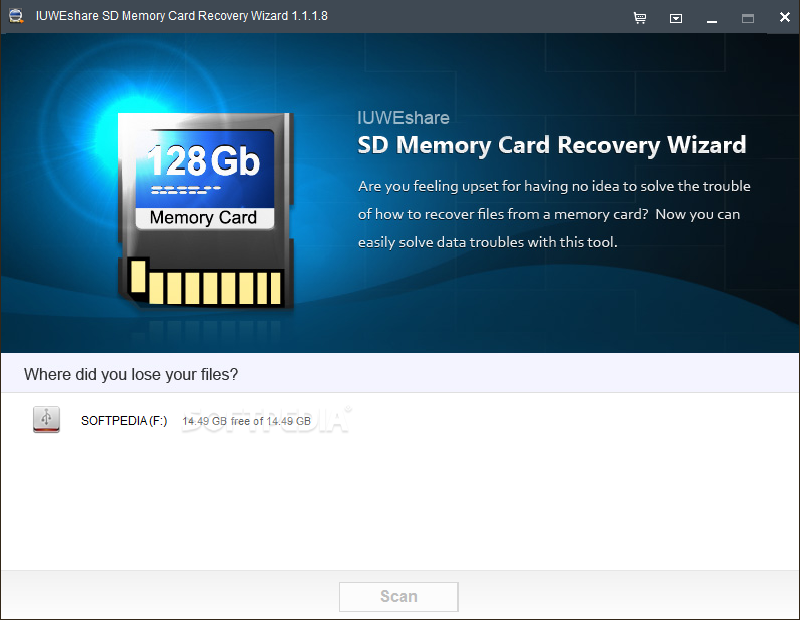The height and width of the screenshot is (620, 800).
Task: Click the 'SD Memory Card Recovery Wizard' title
Action: tap(552, 145)
